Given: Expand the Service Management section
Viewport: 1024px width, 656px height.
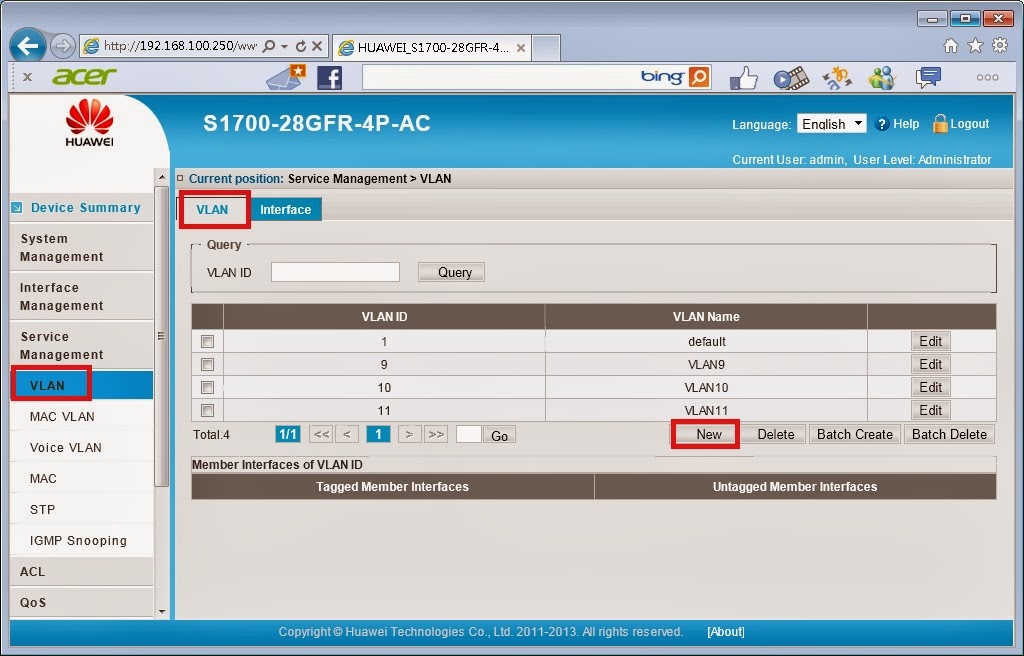Looking at the screenshot, I should click(60, 345).
